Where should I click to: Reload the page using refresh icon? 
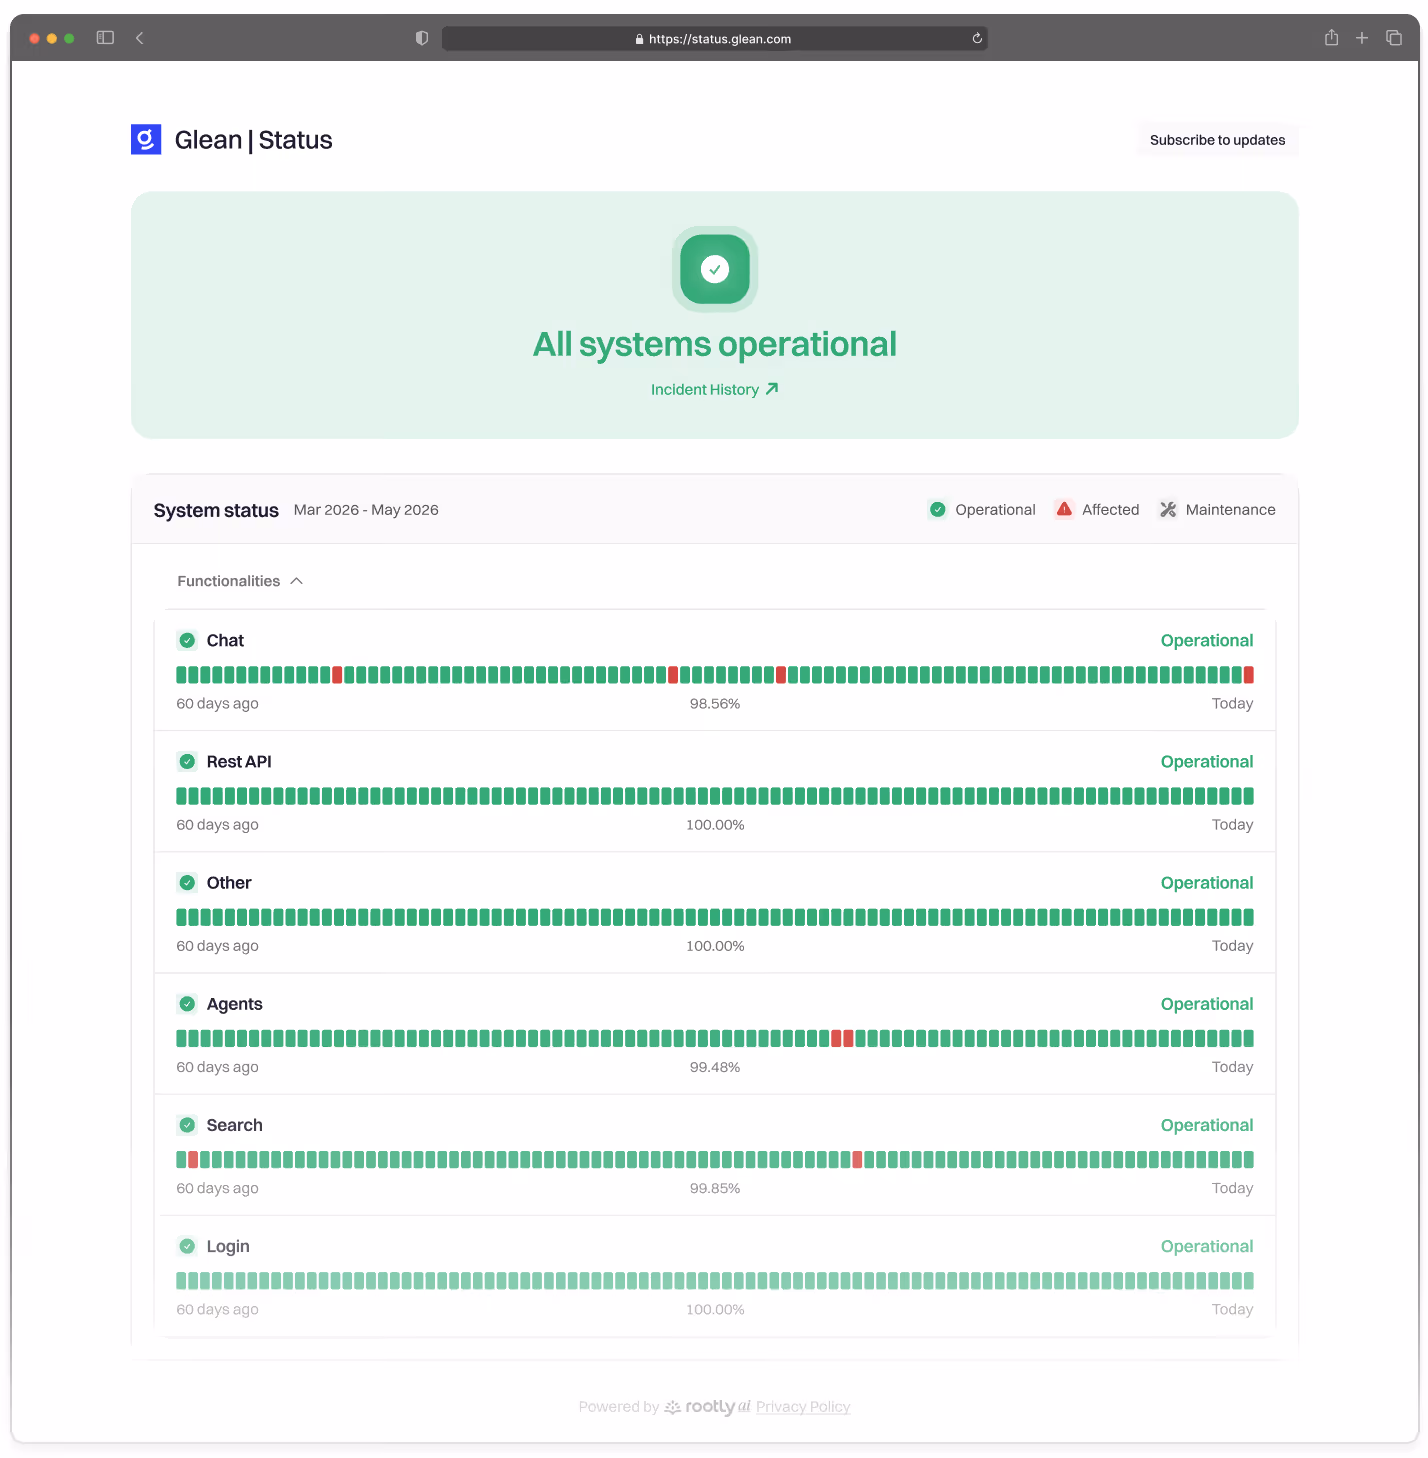click(x=977, y=38)
